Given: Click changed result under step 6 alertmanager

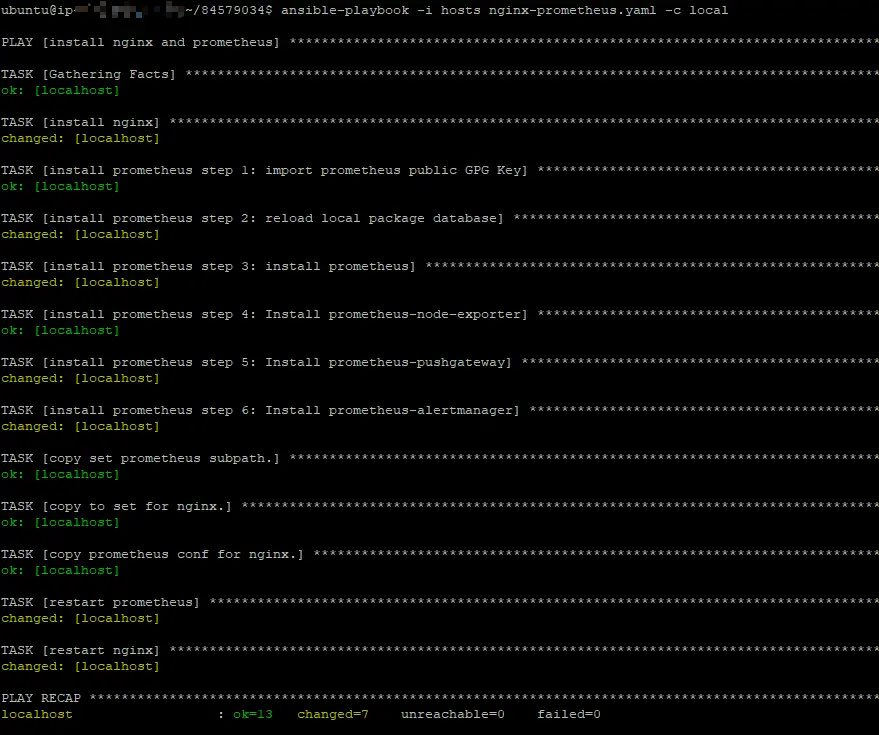Looking at the screenshot, I should coord(80,426).
